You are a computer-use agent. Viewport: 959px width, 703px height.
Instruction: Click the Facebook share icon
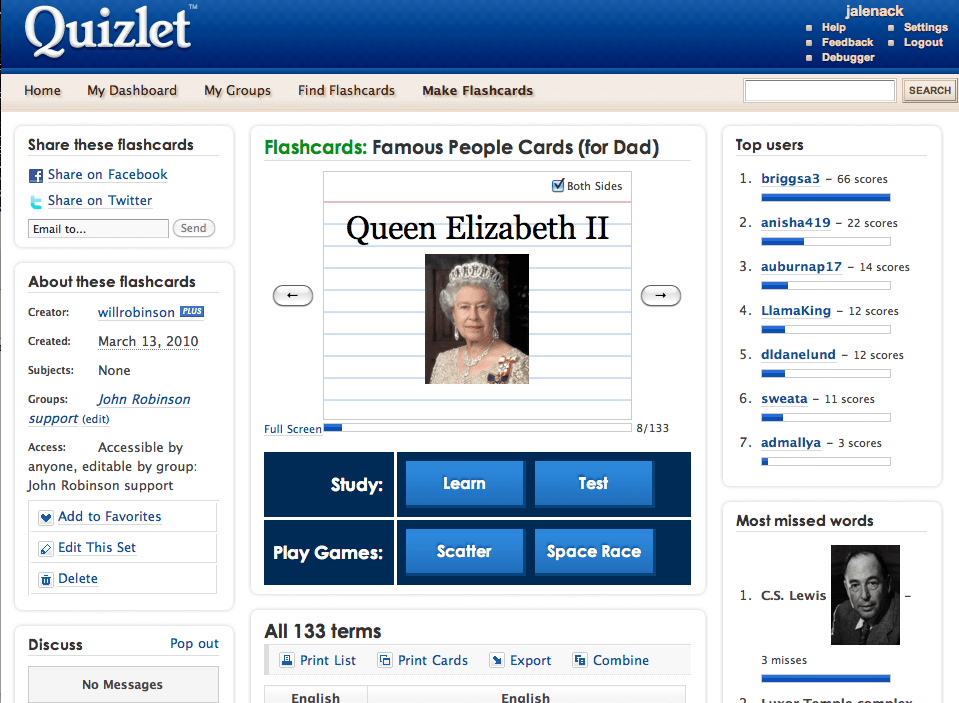pos(36,175)
